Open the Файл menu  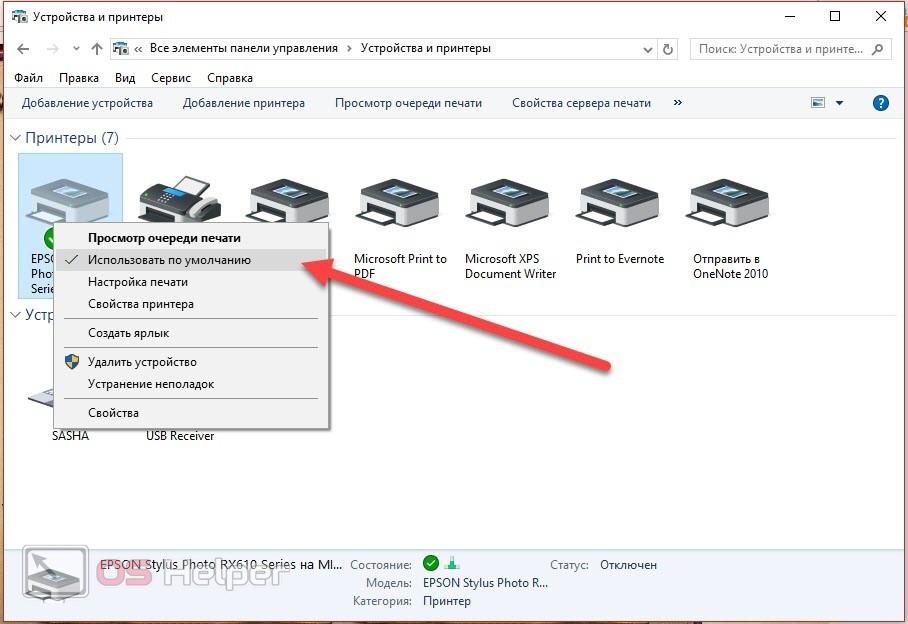pos(28,78)
